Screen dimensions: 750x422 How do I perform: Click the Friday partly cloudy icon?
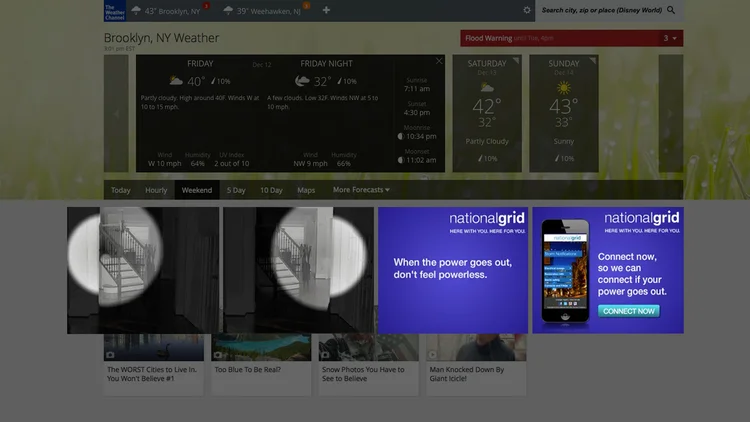click(176, 80)
